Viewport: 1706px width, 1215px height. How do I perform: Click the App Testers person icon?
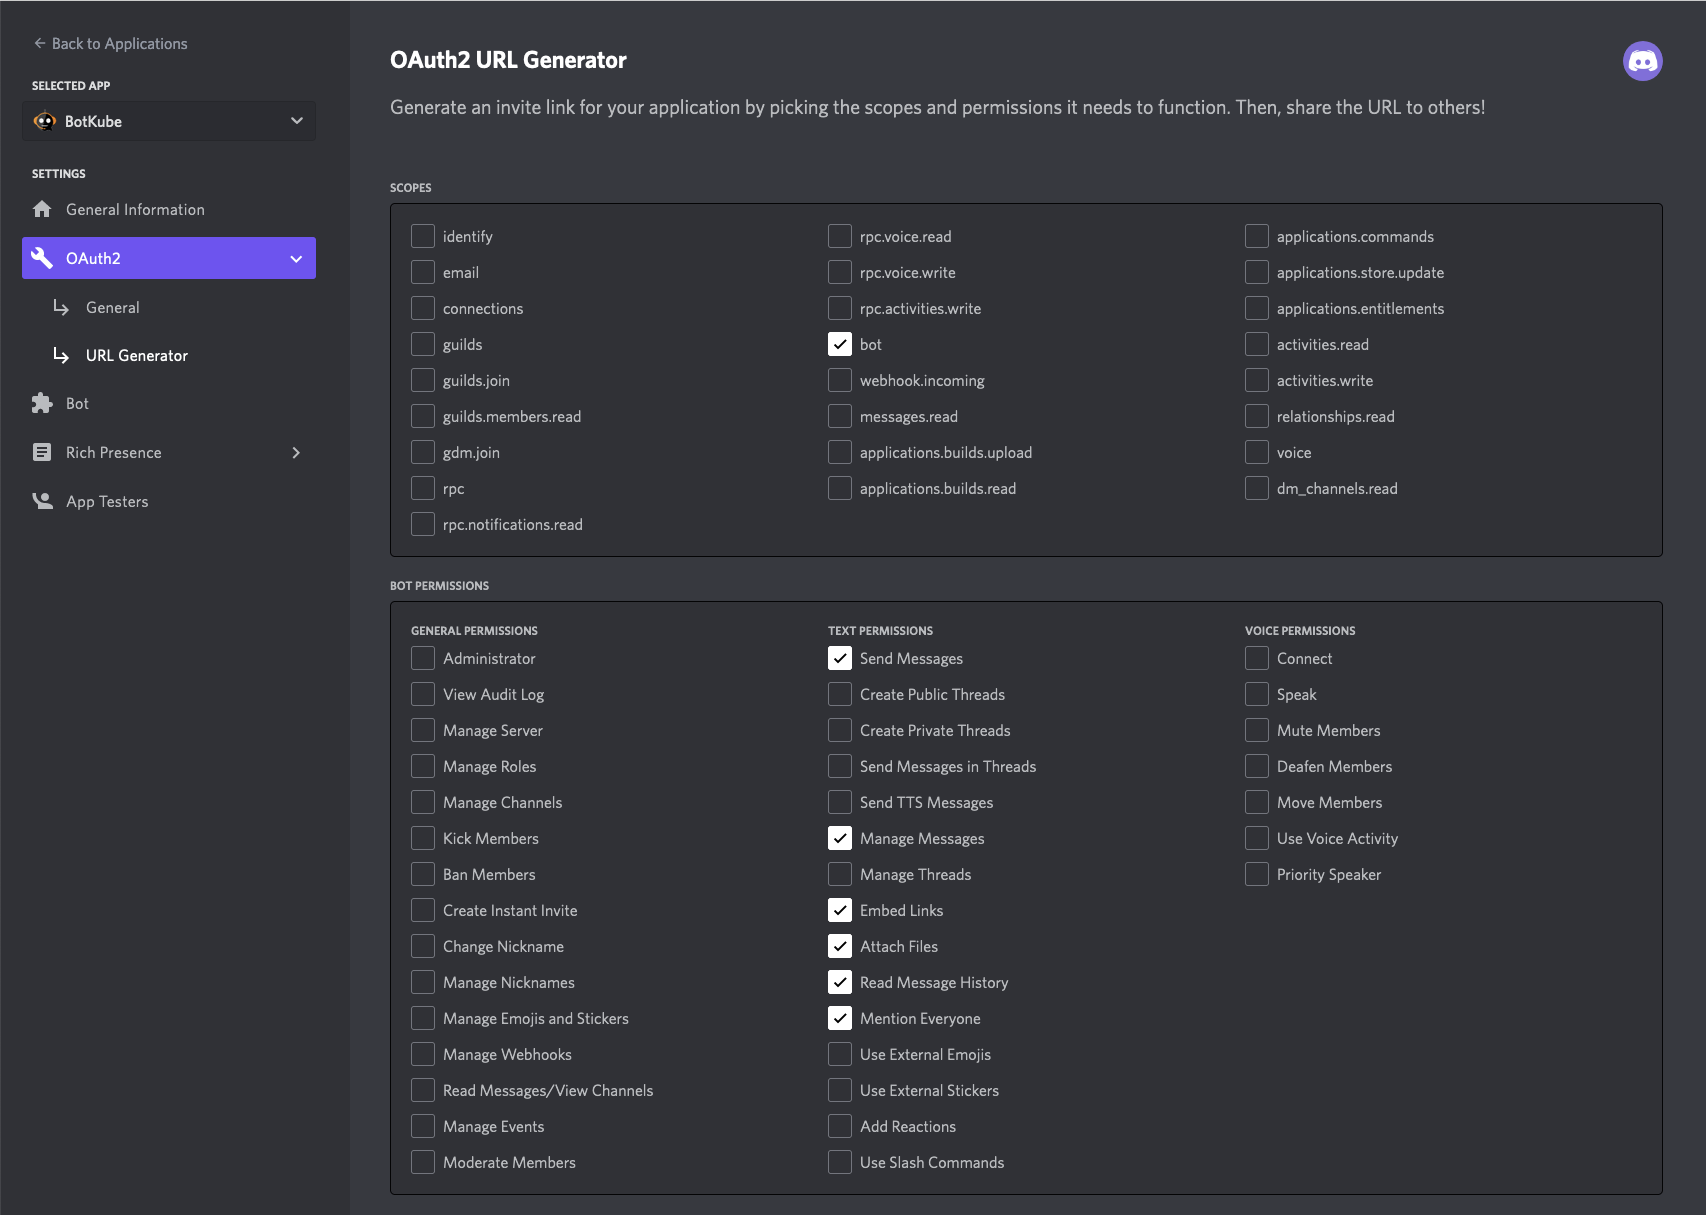pos(42,501)
